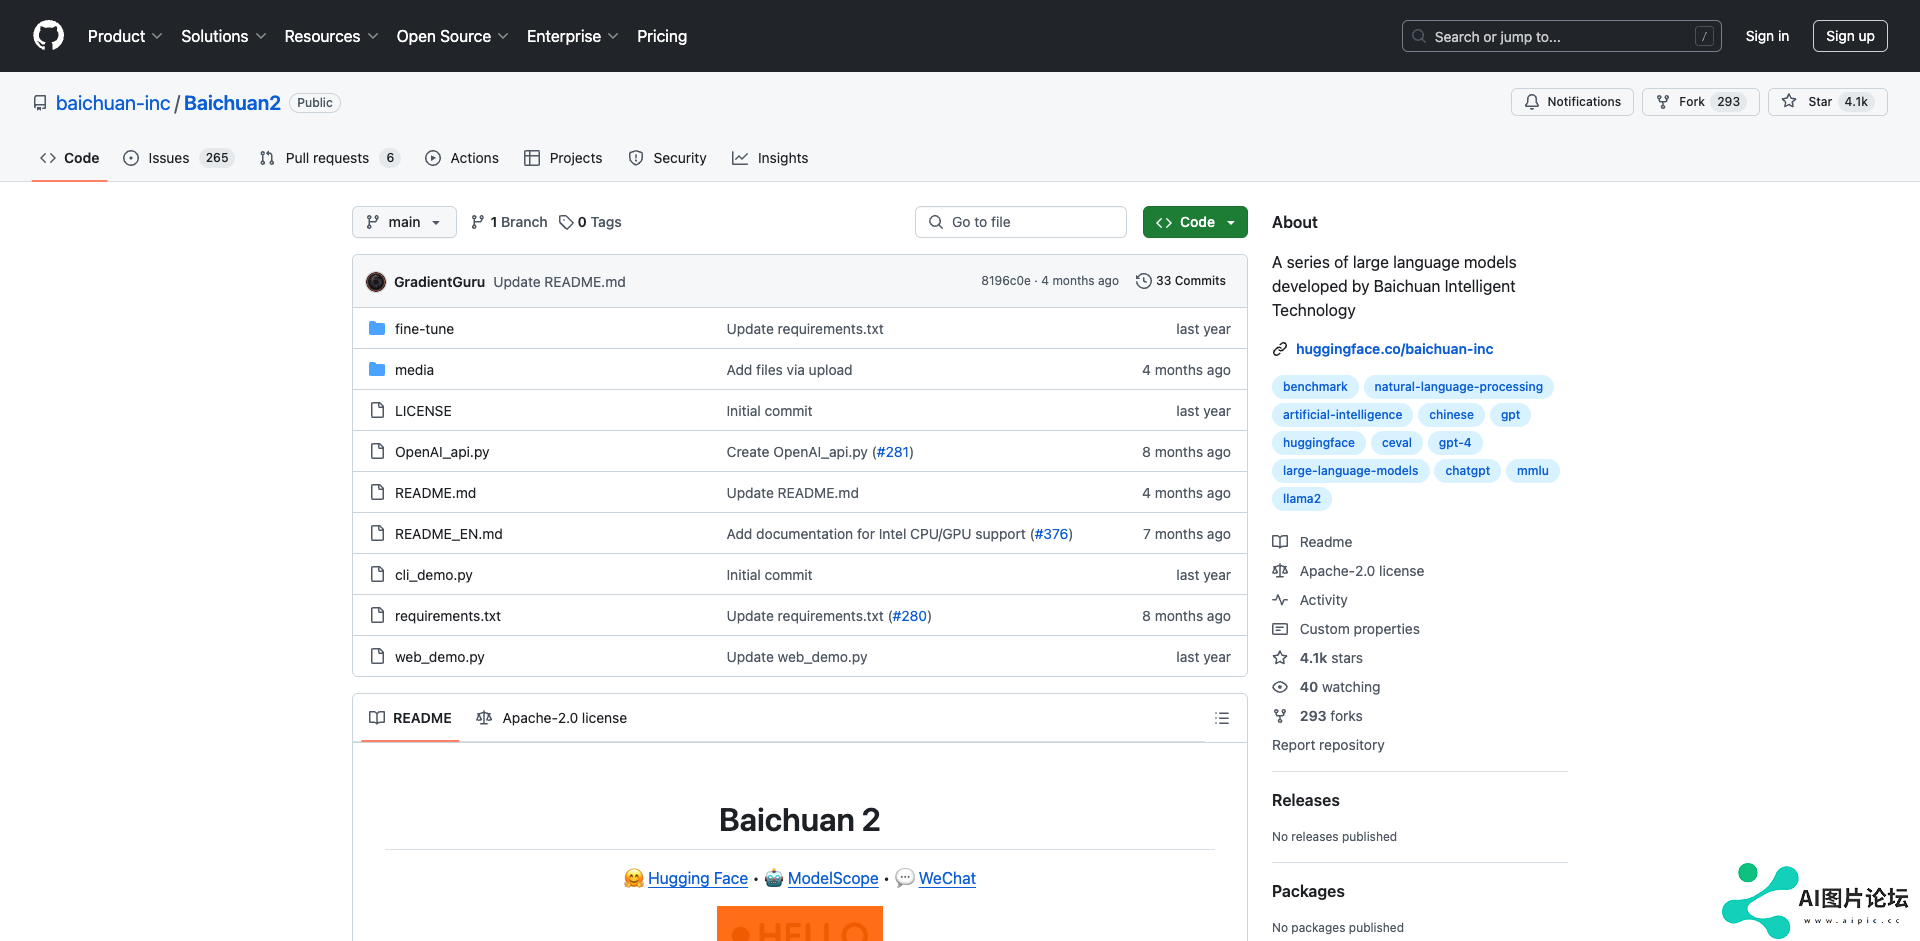
Task: Expand the Resources menu
Action: pyautogui.click(x=331, y=36)
